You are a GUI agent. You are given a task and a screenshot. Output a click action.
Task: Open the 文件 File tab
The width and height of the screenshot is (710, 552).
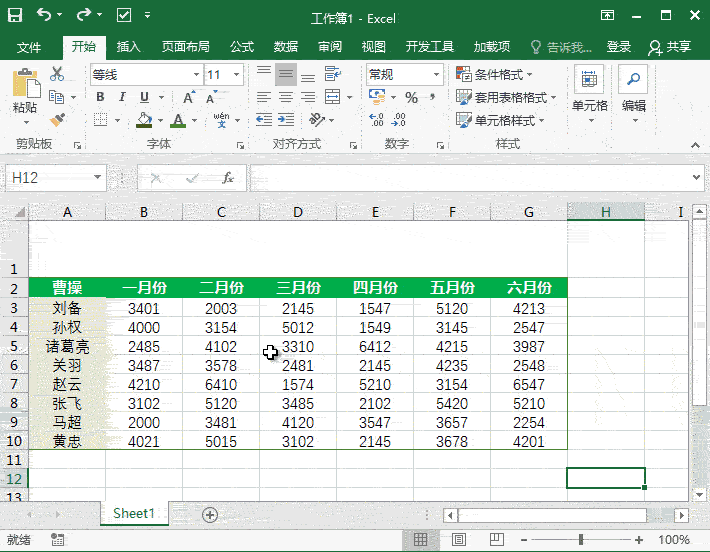29,47
